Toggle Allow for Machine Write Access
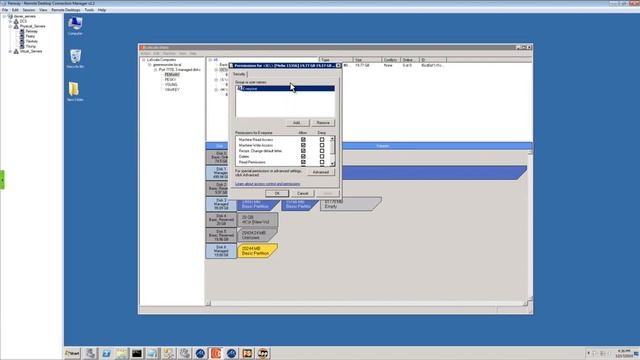 (303, 145)
